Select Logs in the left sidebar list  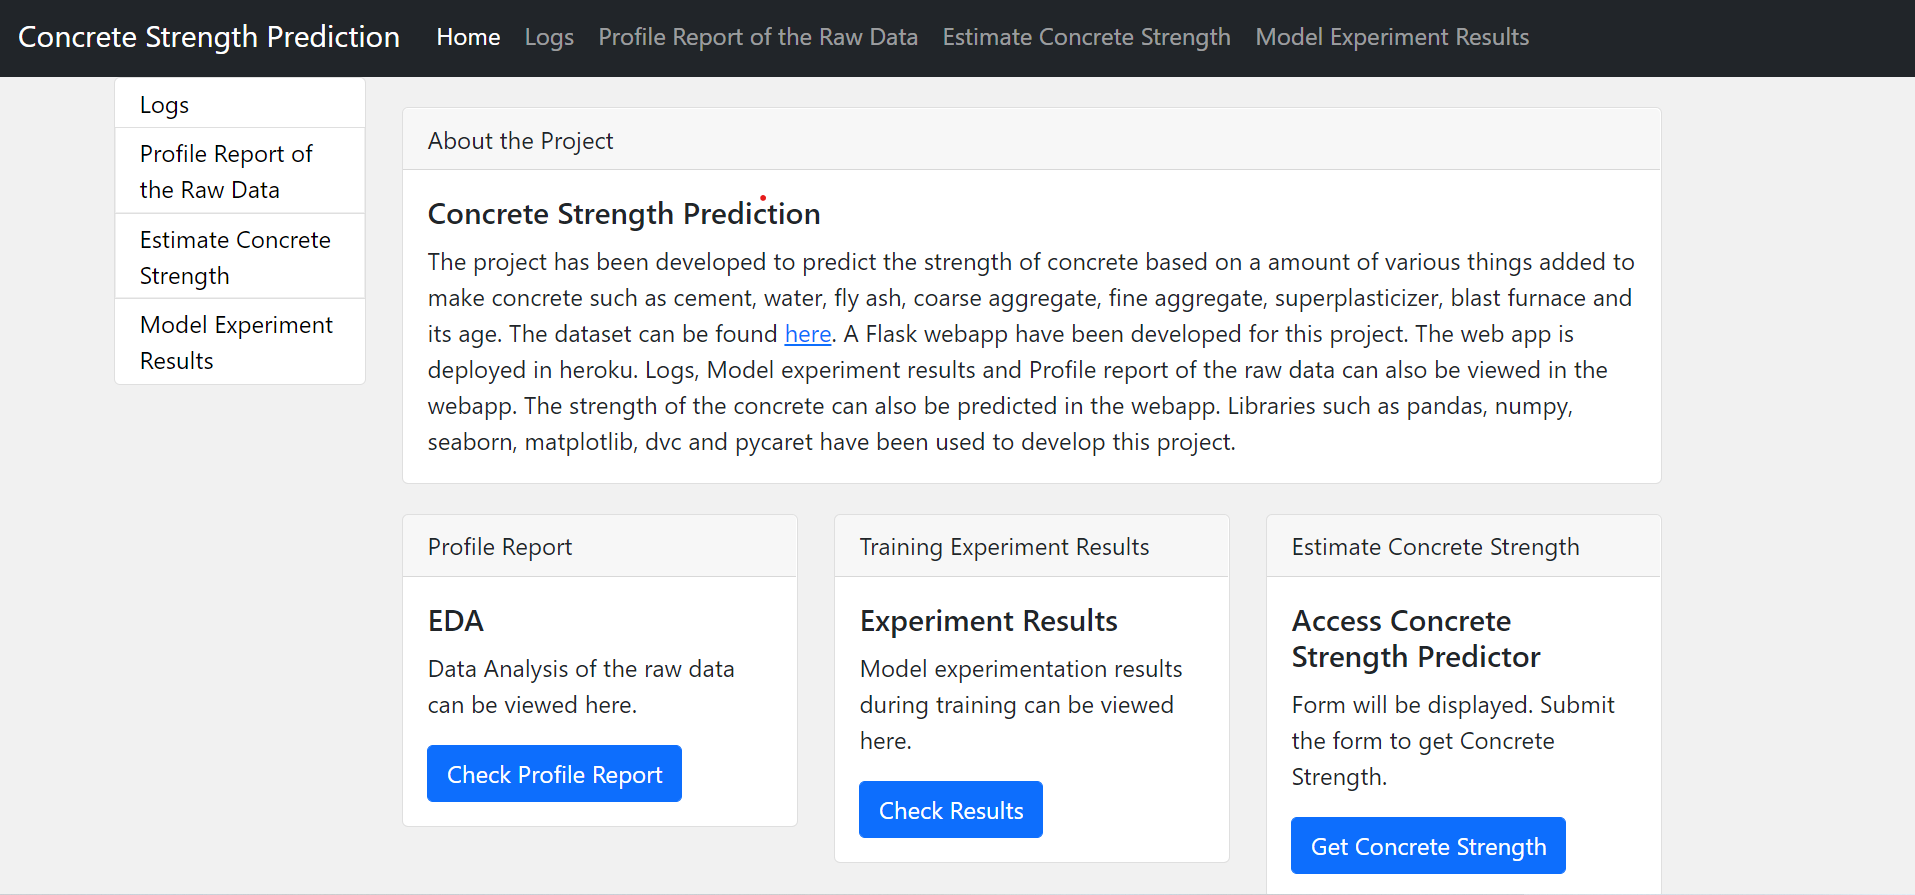click(x=163, y=104)
